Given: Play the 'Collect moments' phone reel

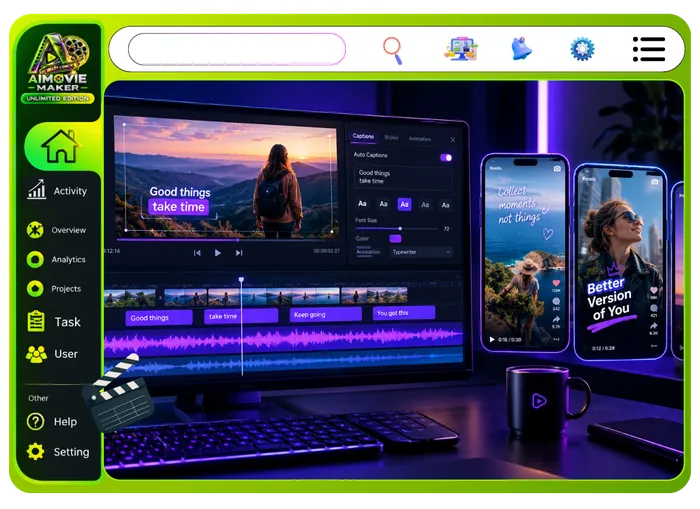Looking at the screenshot, I should 492,339.
